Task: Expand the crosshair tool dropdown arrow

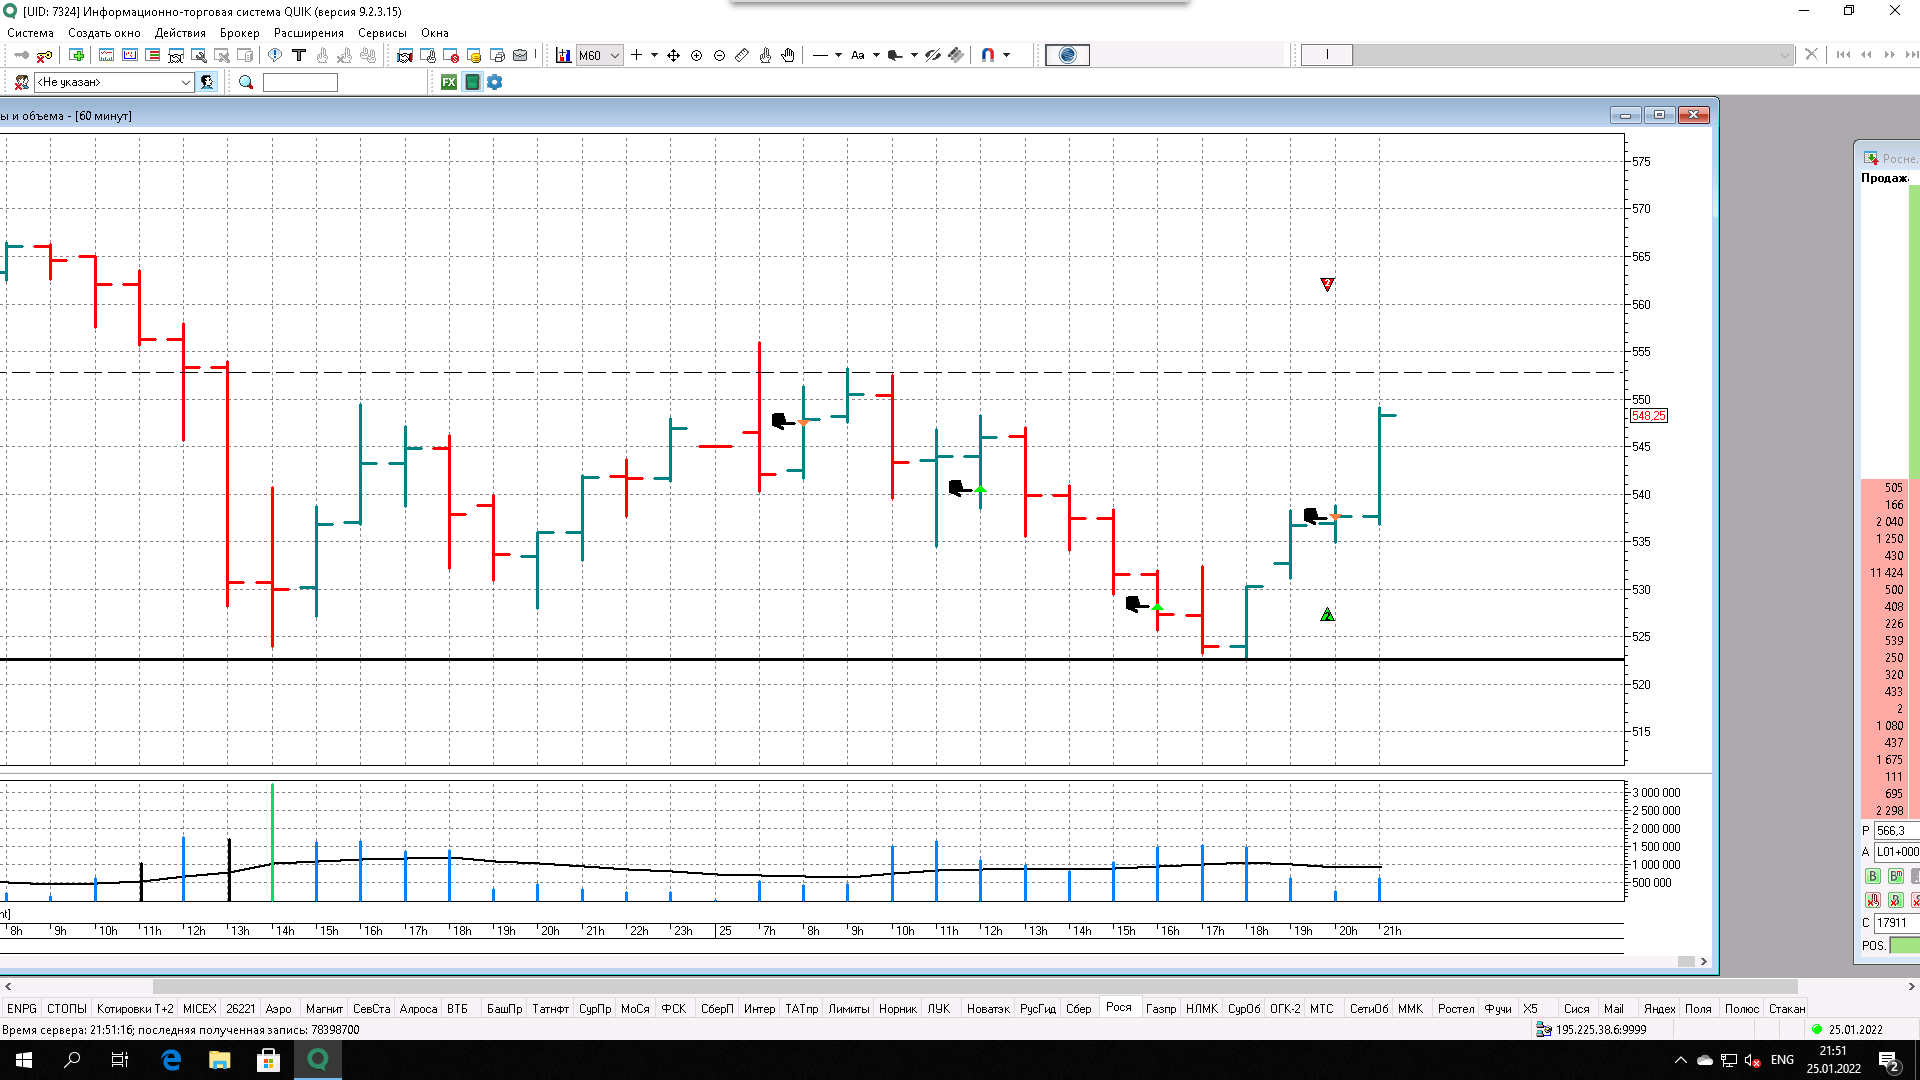Action: point(655,56)
